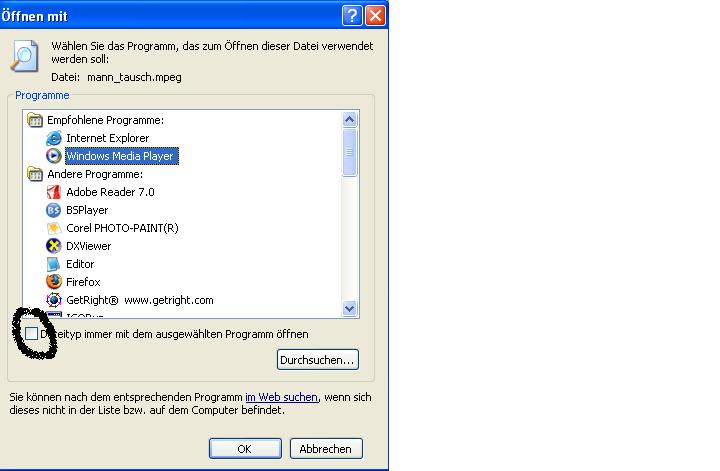Viewport: 720px width, 471px height.
Task: Click the file name 'mann_tausch.mpeg'
Action: (135, 77)
